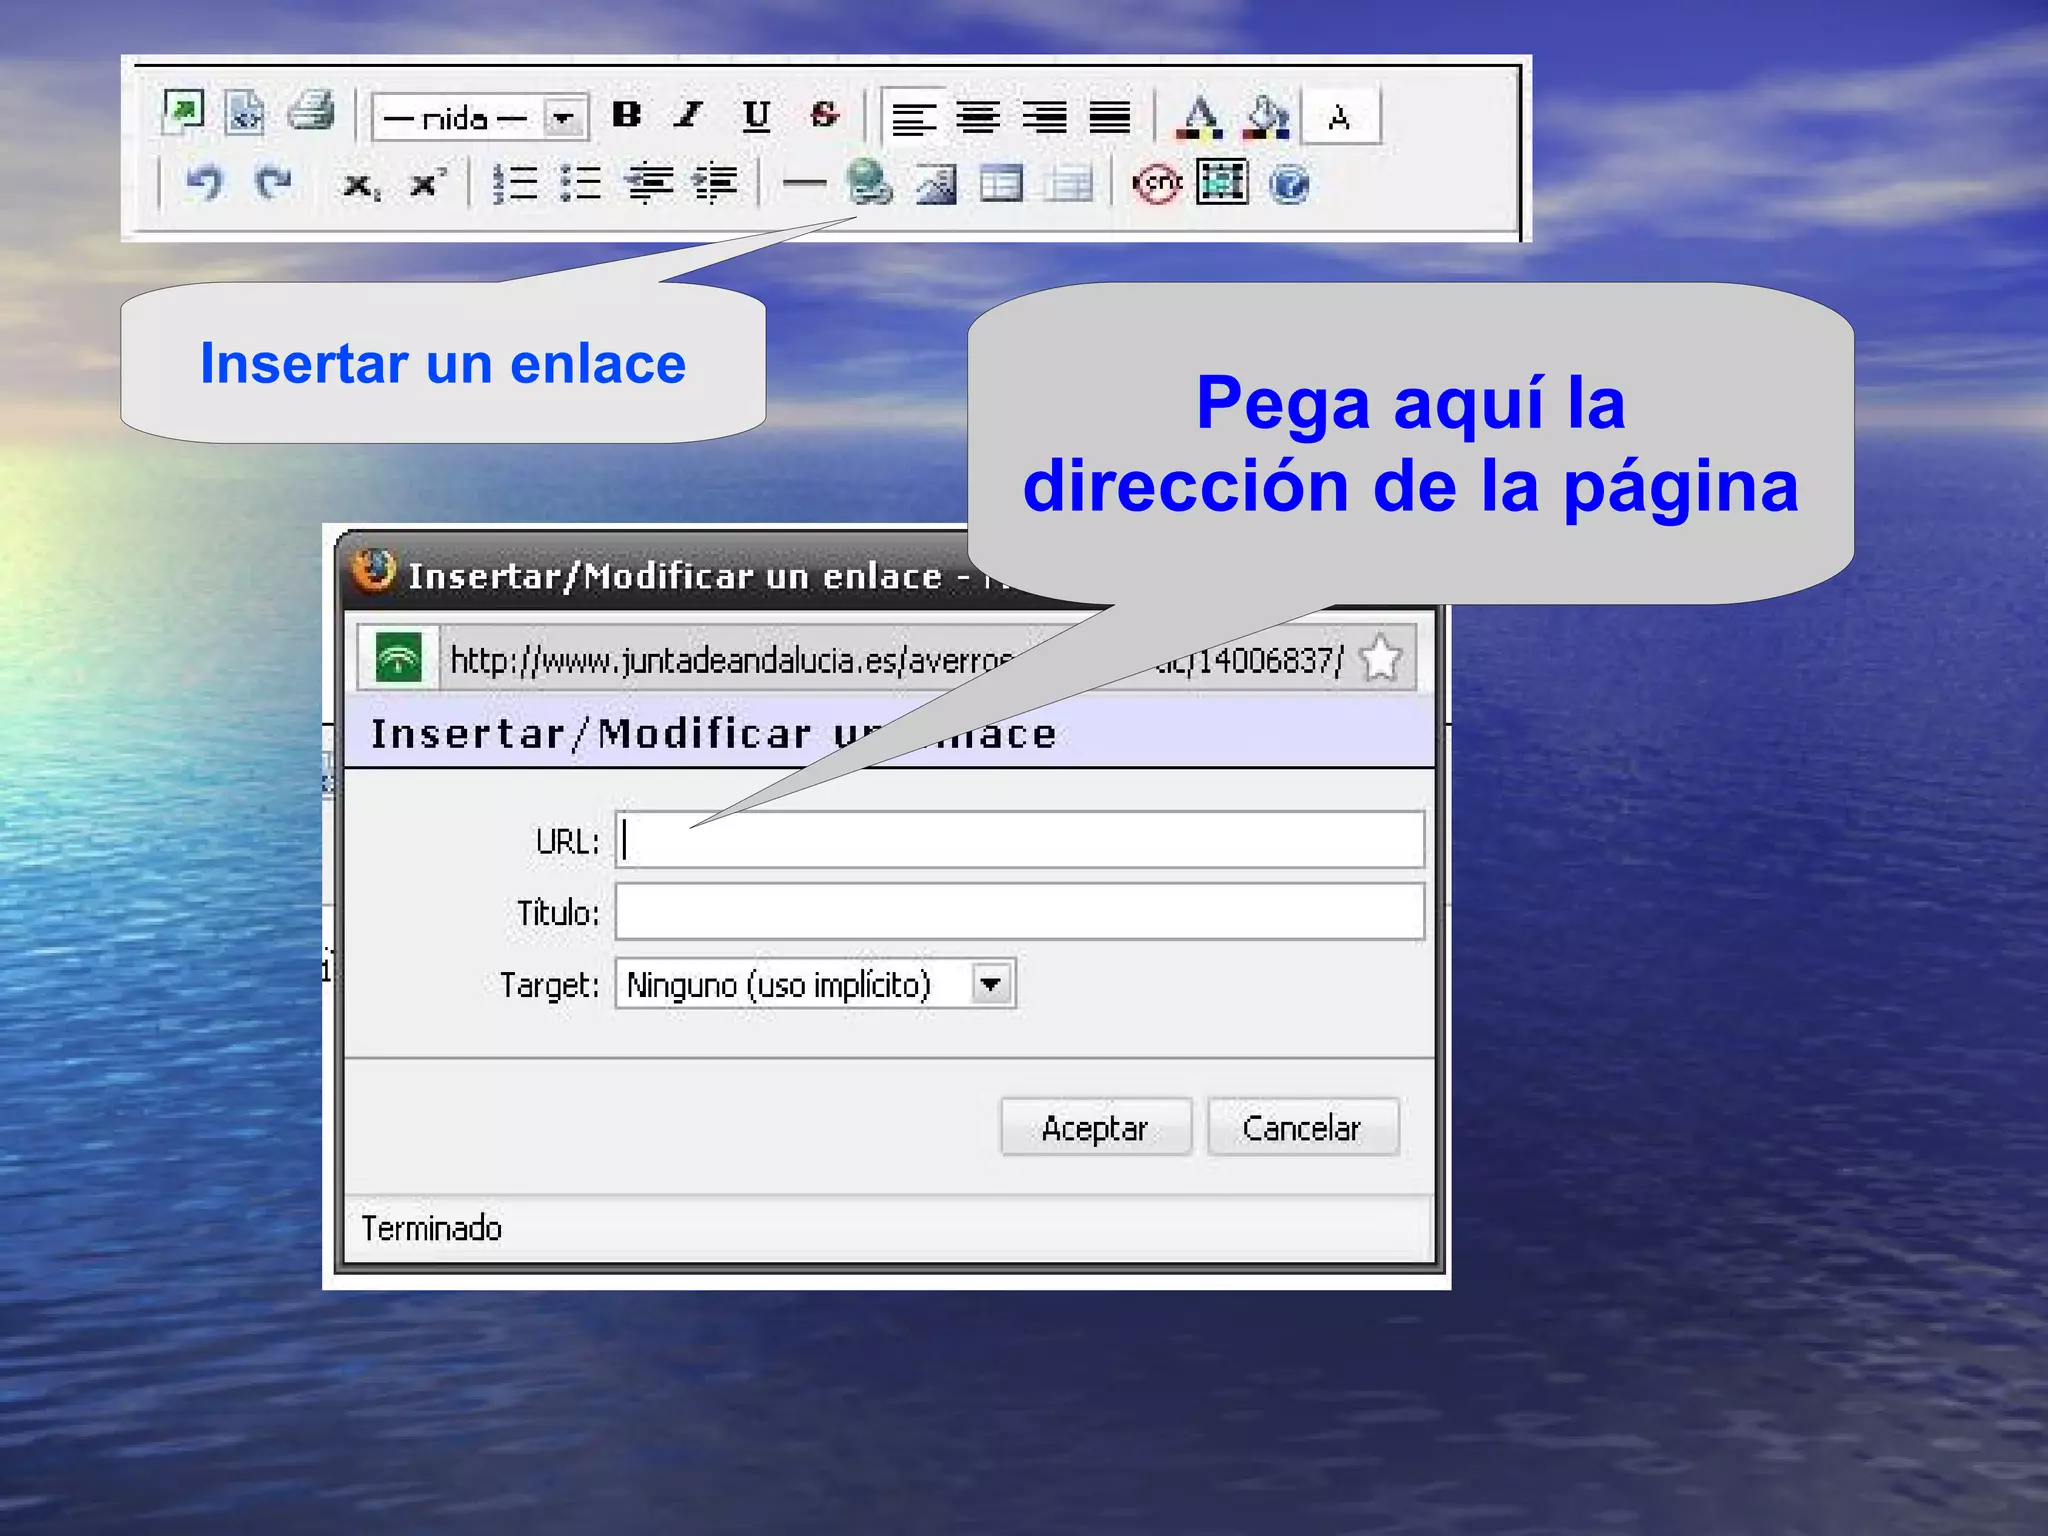Click the Cancelar button
This screenshot has width=2048, height=1536.
click(x=1302, y=1128)
